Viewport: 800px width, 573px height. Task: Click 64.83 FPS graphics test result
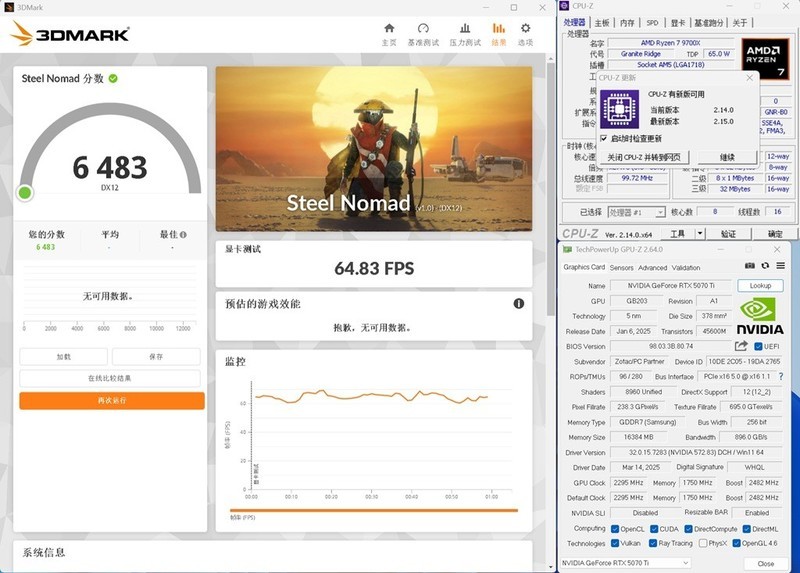tap(374, 268)
